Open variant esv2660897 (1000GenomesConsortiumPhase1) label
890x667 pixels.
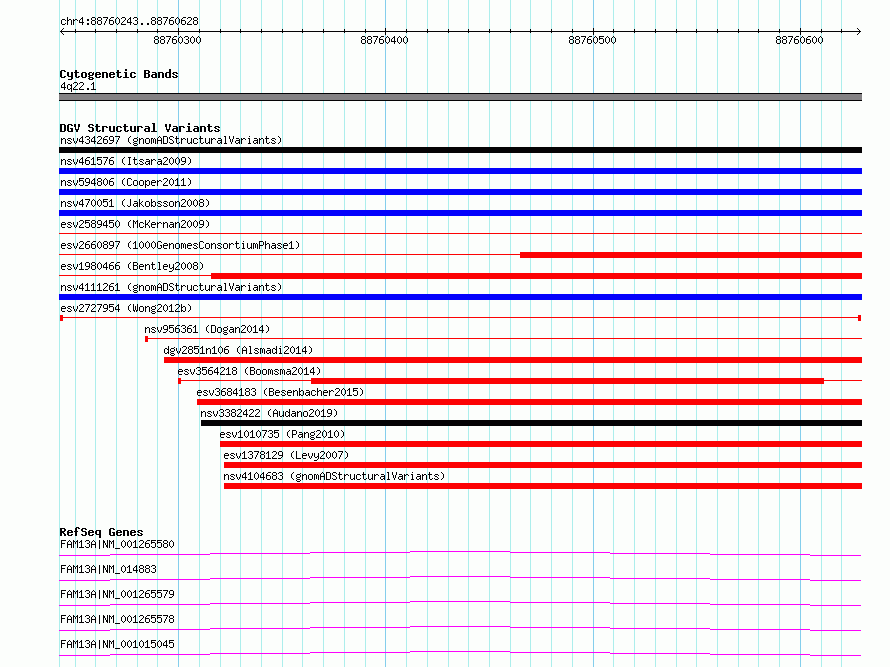[180, 245]
